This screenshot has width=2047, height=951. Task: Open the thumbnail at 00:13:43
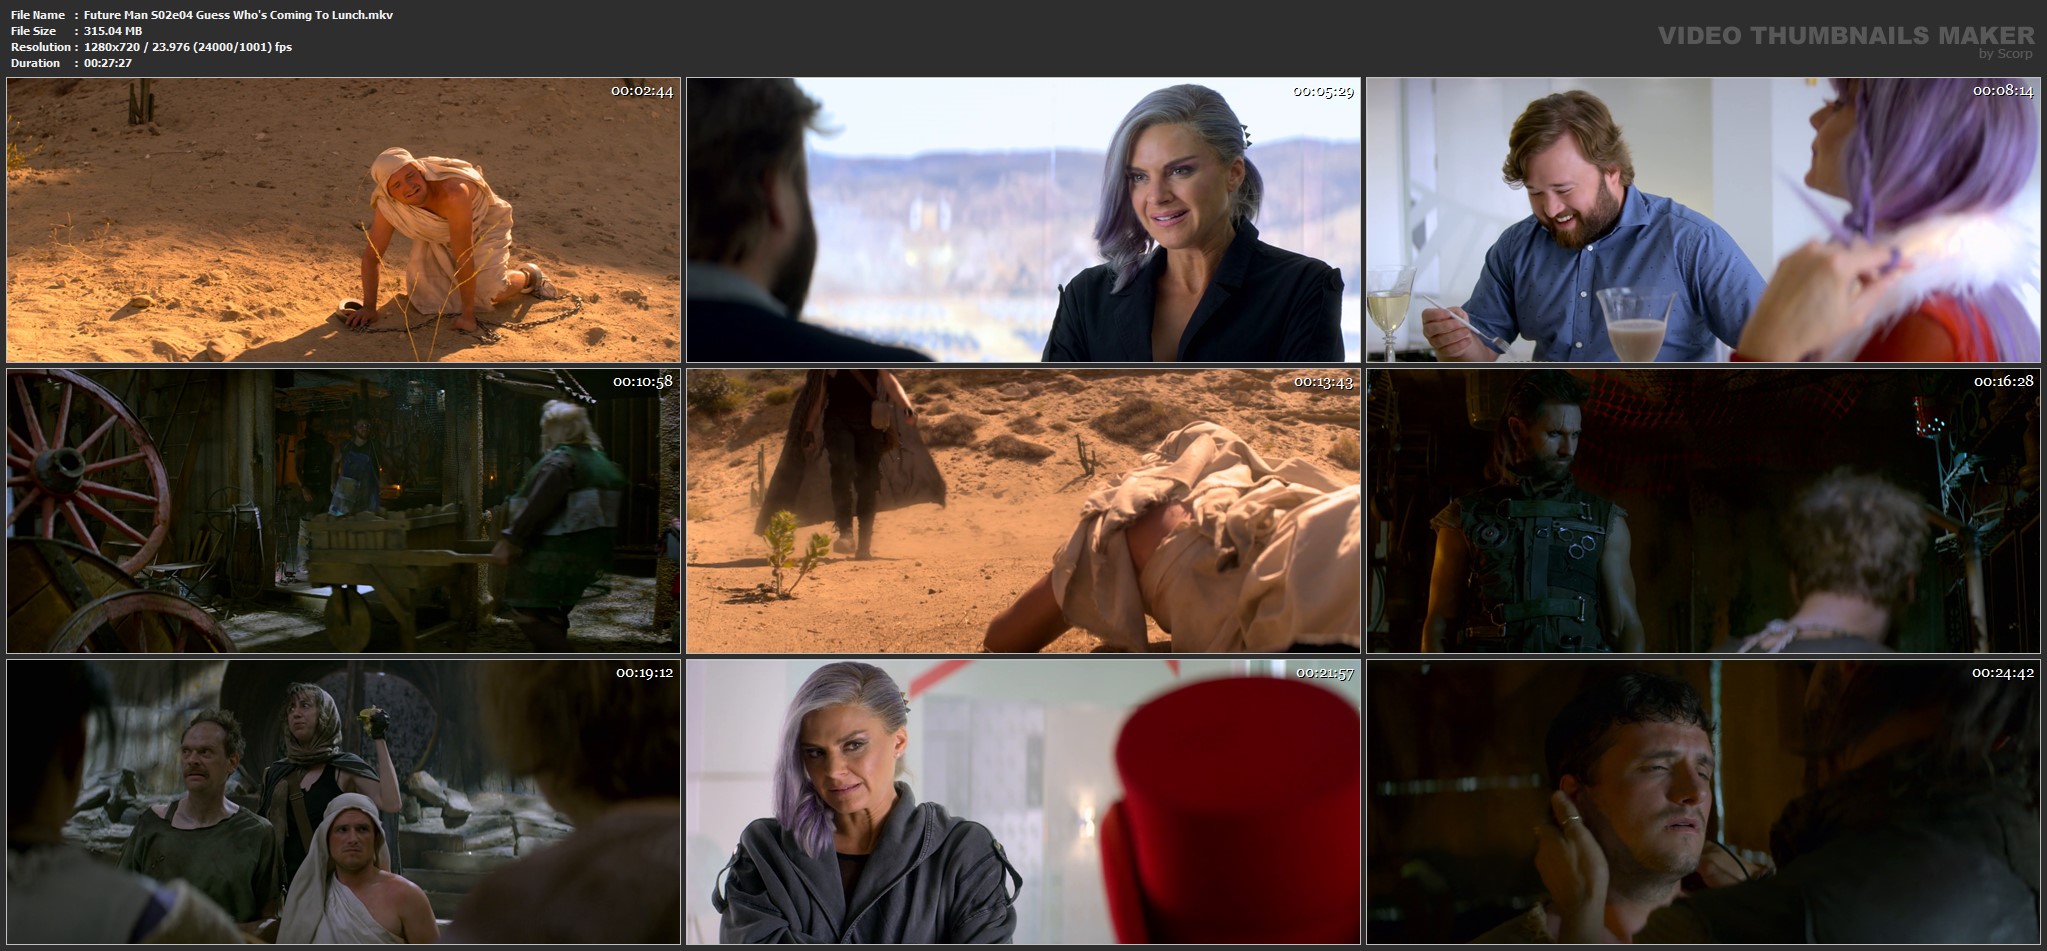pyautogui.click(x=1023, y=511)
